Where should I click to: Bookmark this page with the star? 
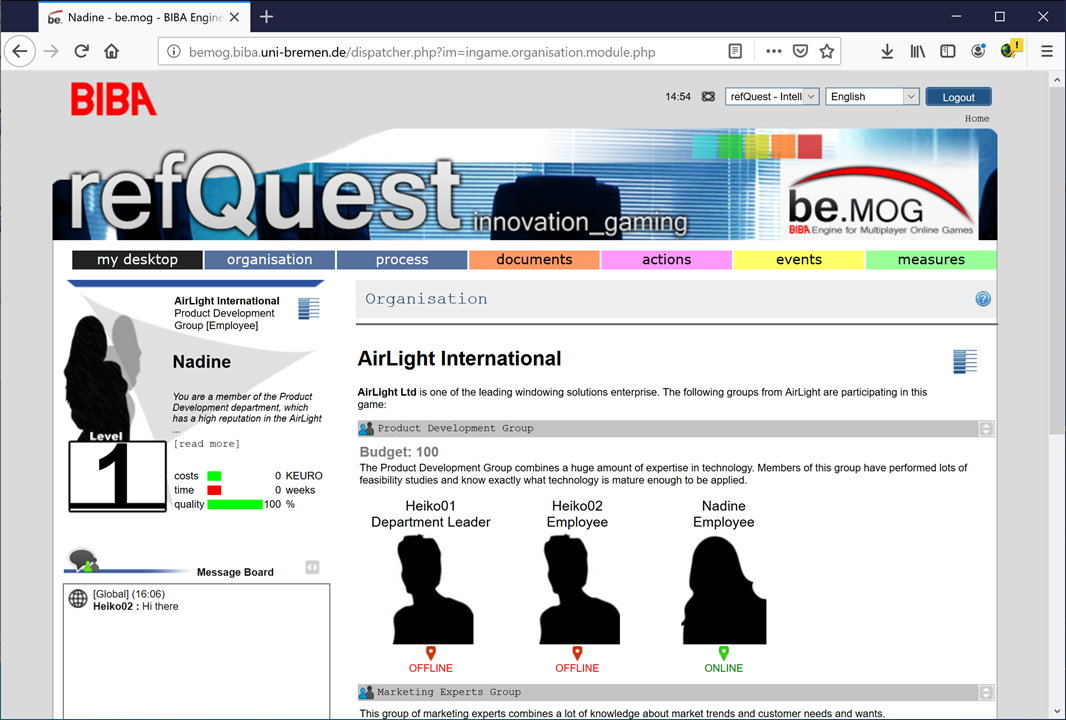[827, 52]
